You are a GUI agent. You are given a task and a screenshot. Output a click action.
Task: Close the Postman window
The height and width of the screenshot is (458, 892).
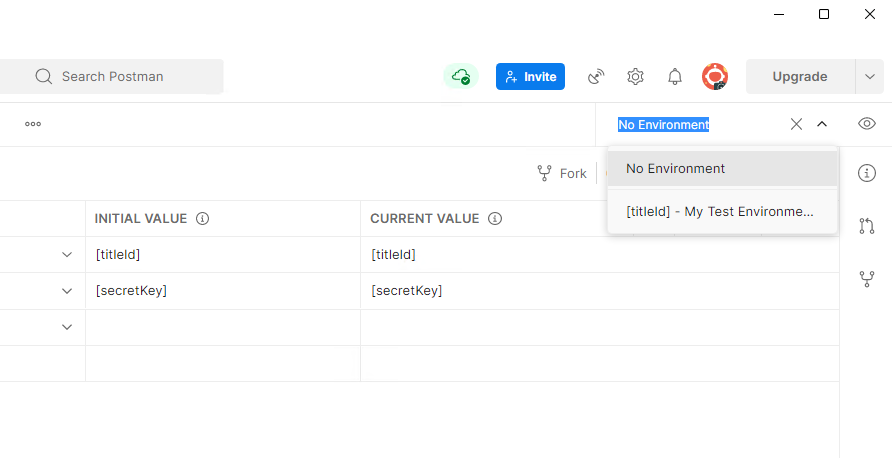(870, 14)
